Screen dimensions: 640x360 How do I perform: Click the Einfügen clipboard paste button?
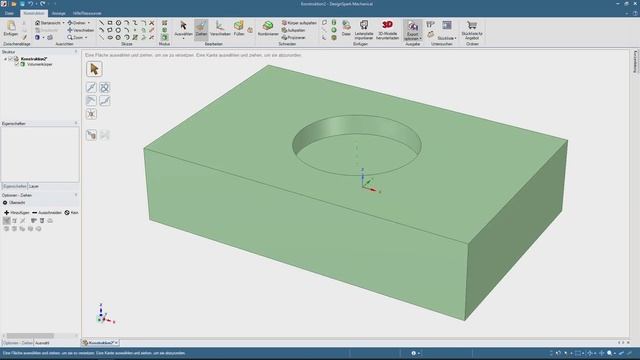point(11,29)
